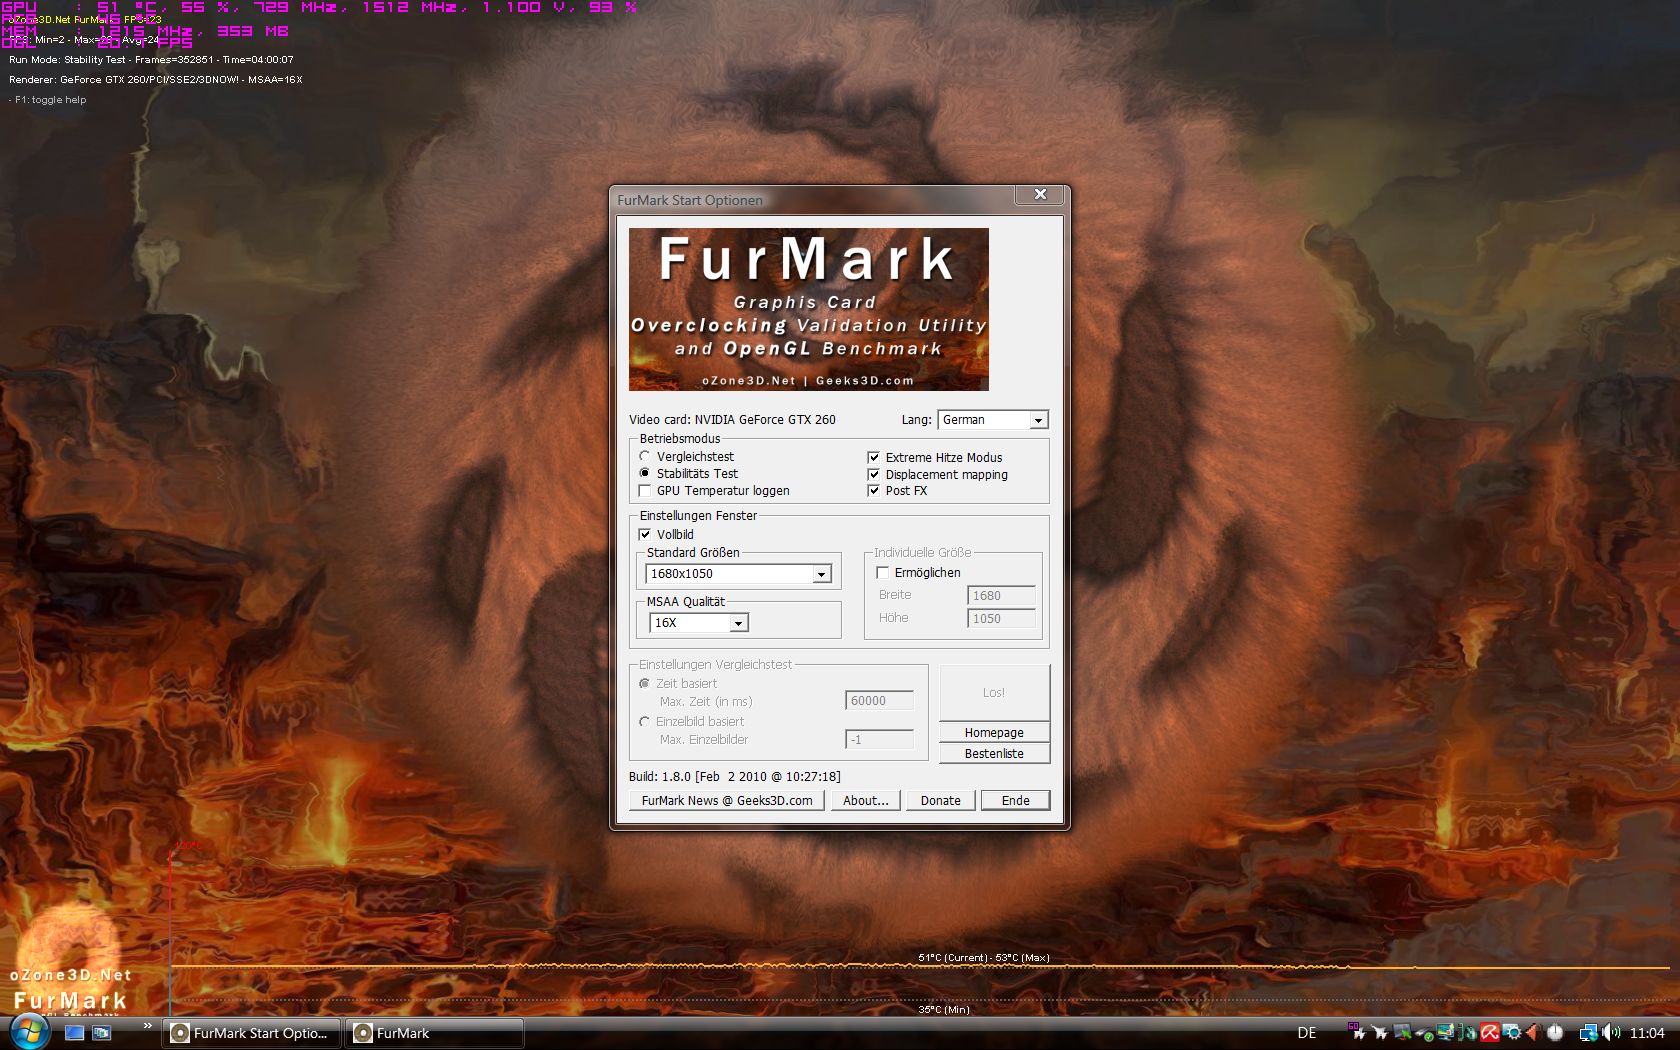Screen dimensions: 1680x1050
Task: Expand the quick launch overflow chevron
Action: [147, 1026]
